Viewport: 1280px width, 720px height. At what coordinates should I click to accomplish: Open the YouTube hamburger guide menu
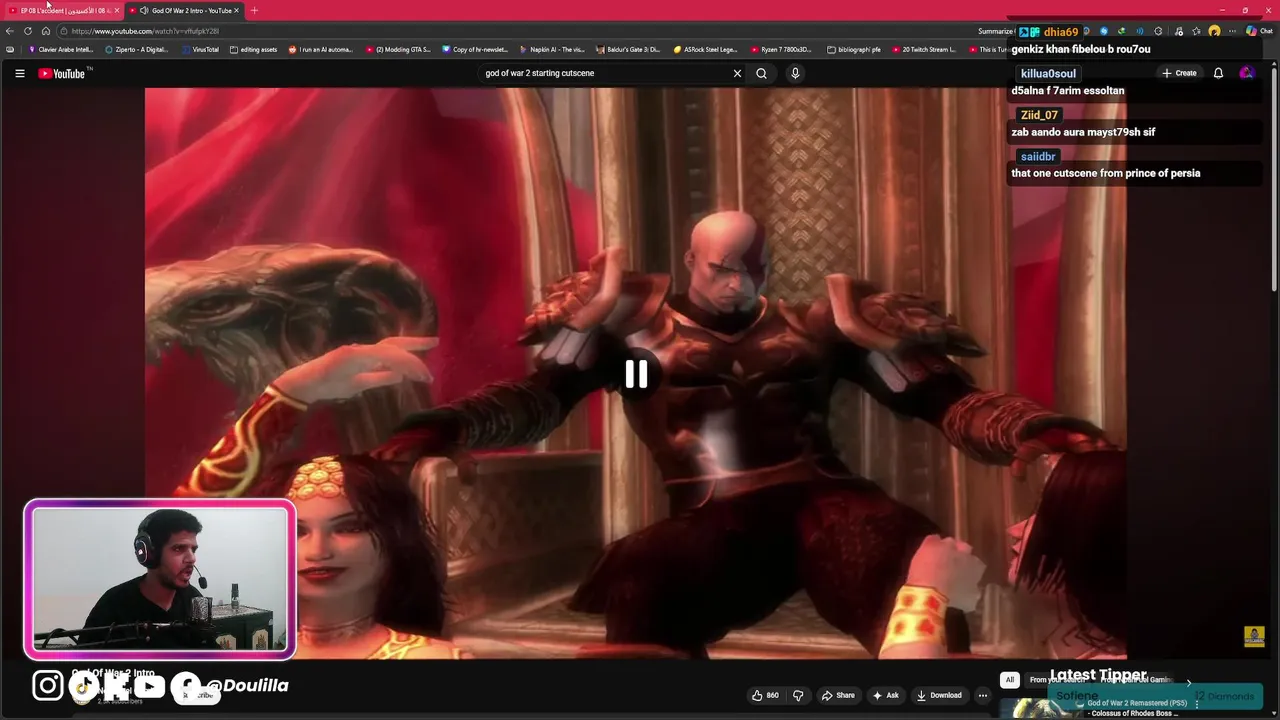click(19, 73)
